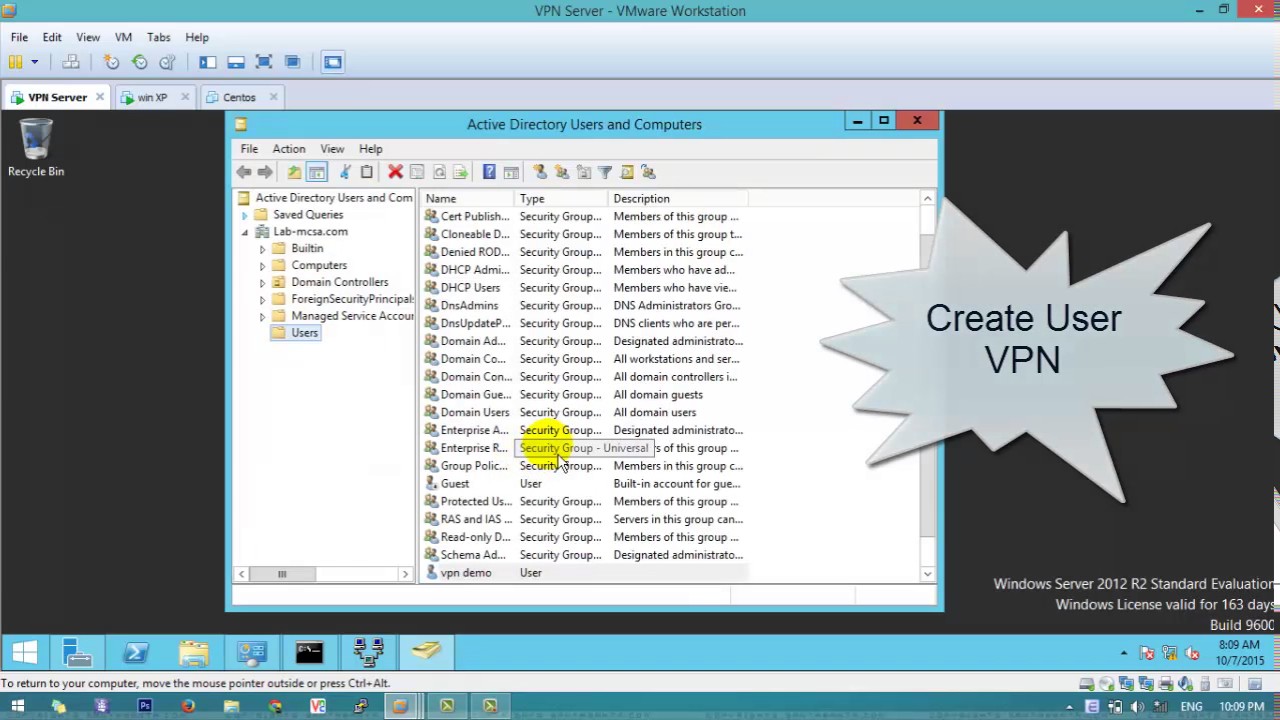Show hidden icons in guest tray
Viewport: 1280px width, 720px height.
tap(1124, 653)
